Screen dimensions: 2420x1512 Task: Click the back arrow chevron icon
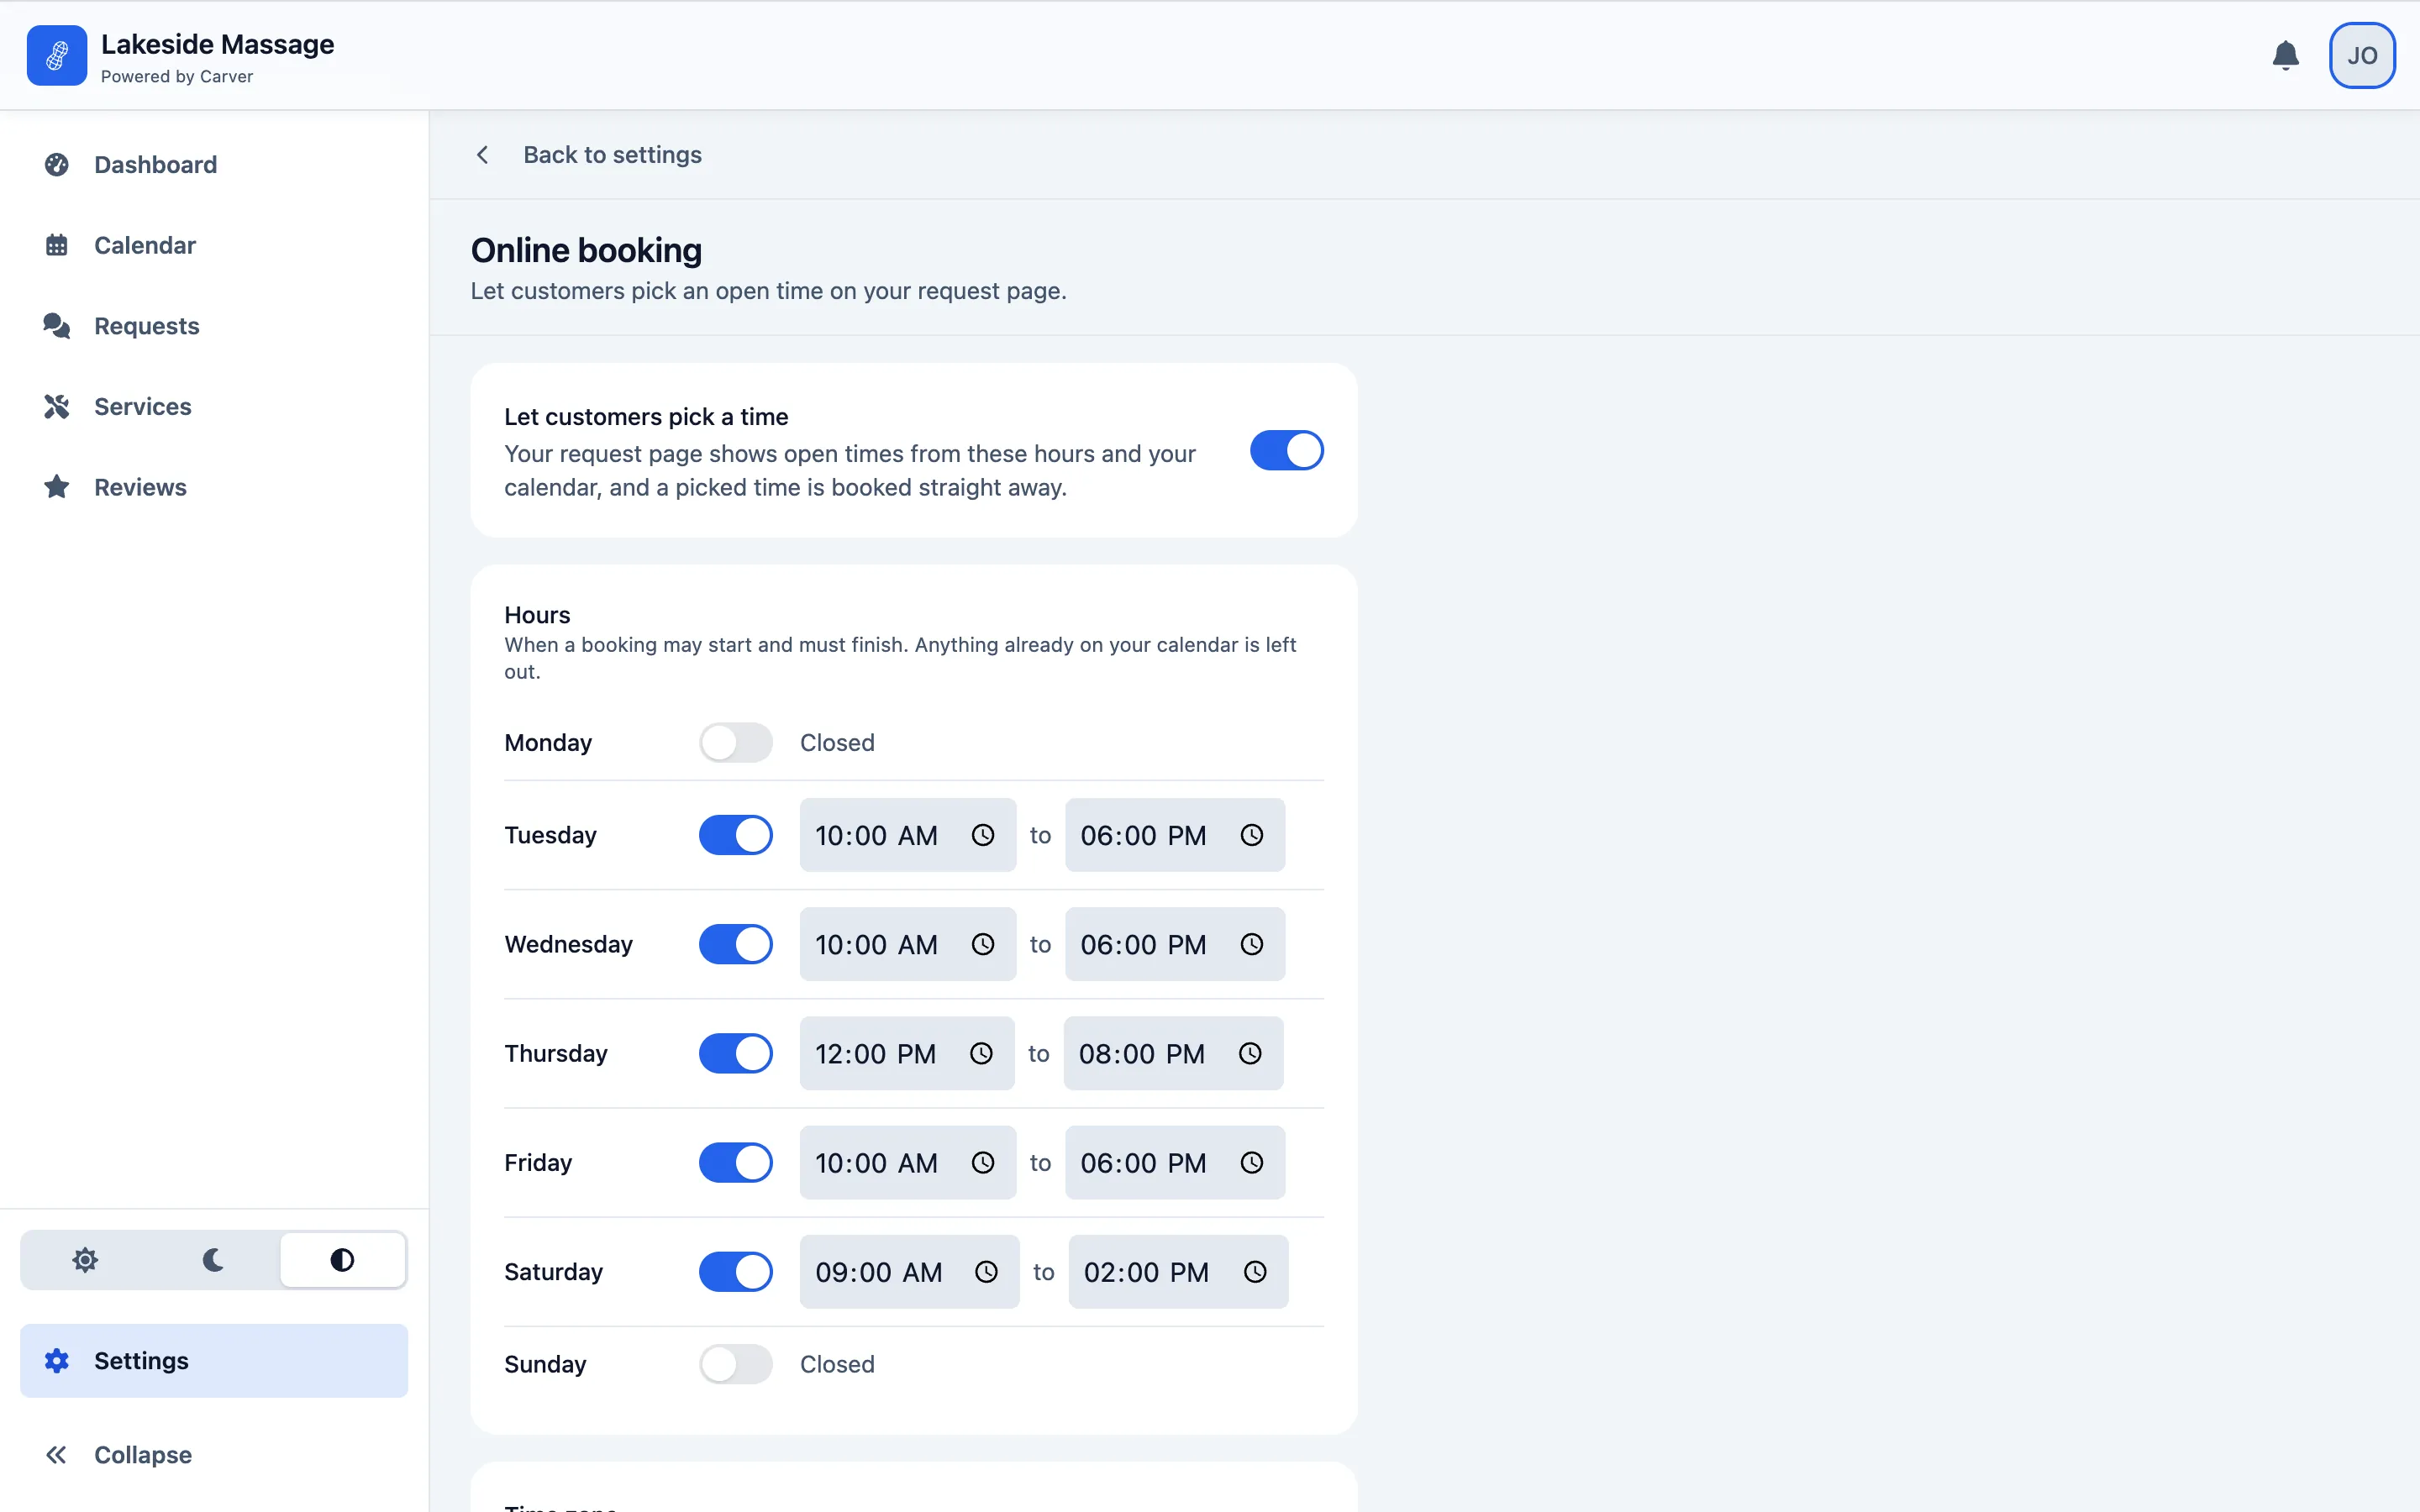pos(483,155)
